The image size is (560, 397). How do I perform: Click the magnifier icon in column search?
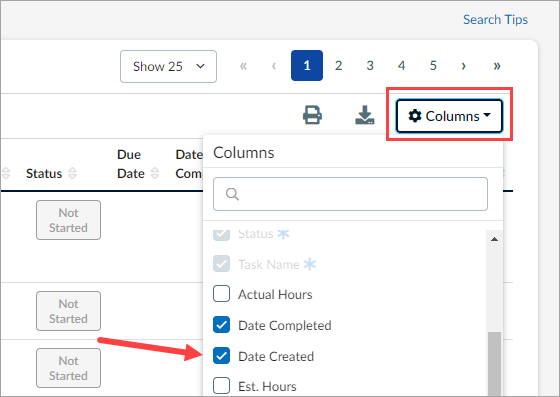point(232,194)
